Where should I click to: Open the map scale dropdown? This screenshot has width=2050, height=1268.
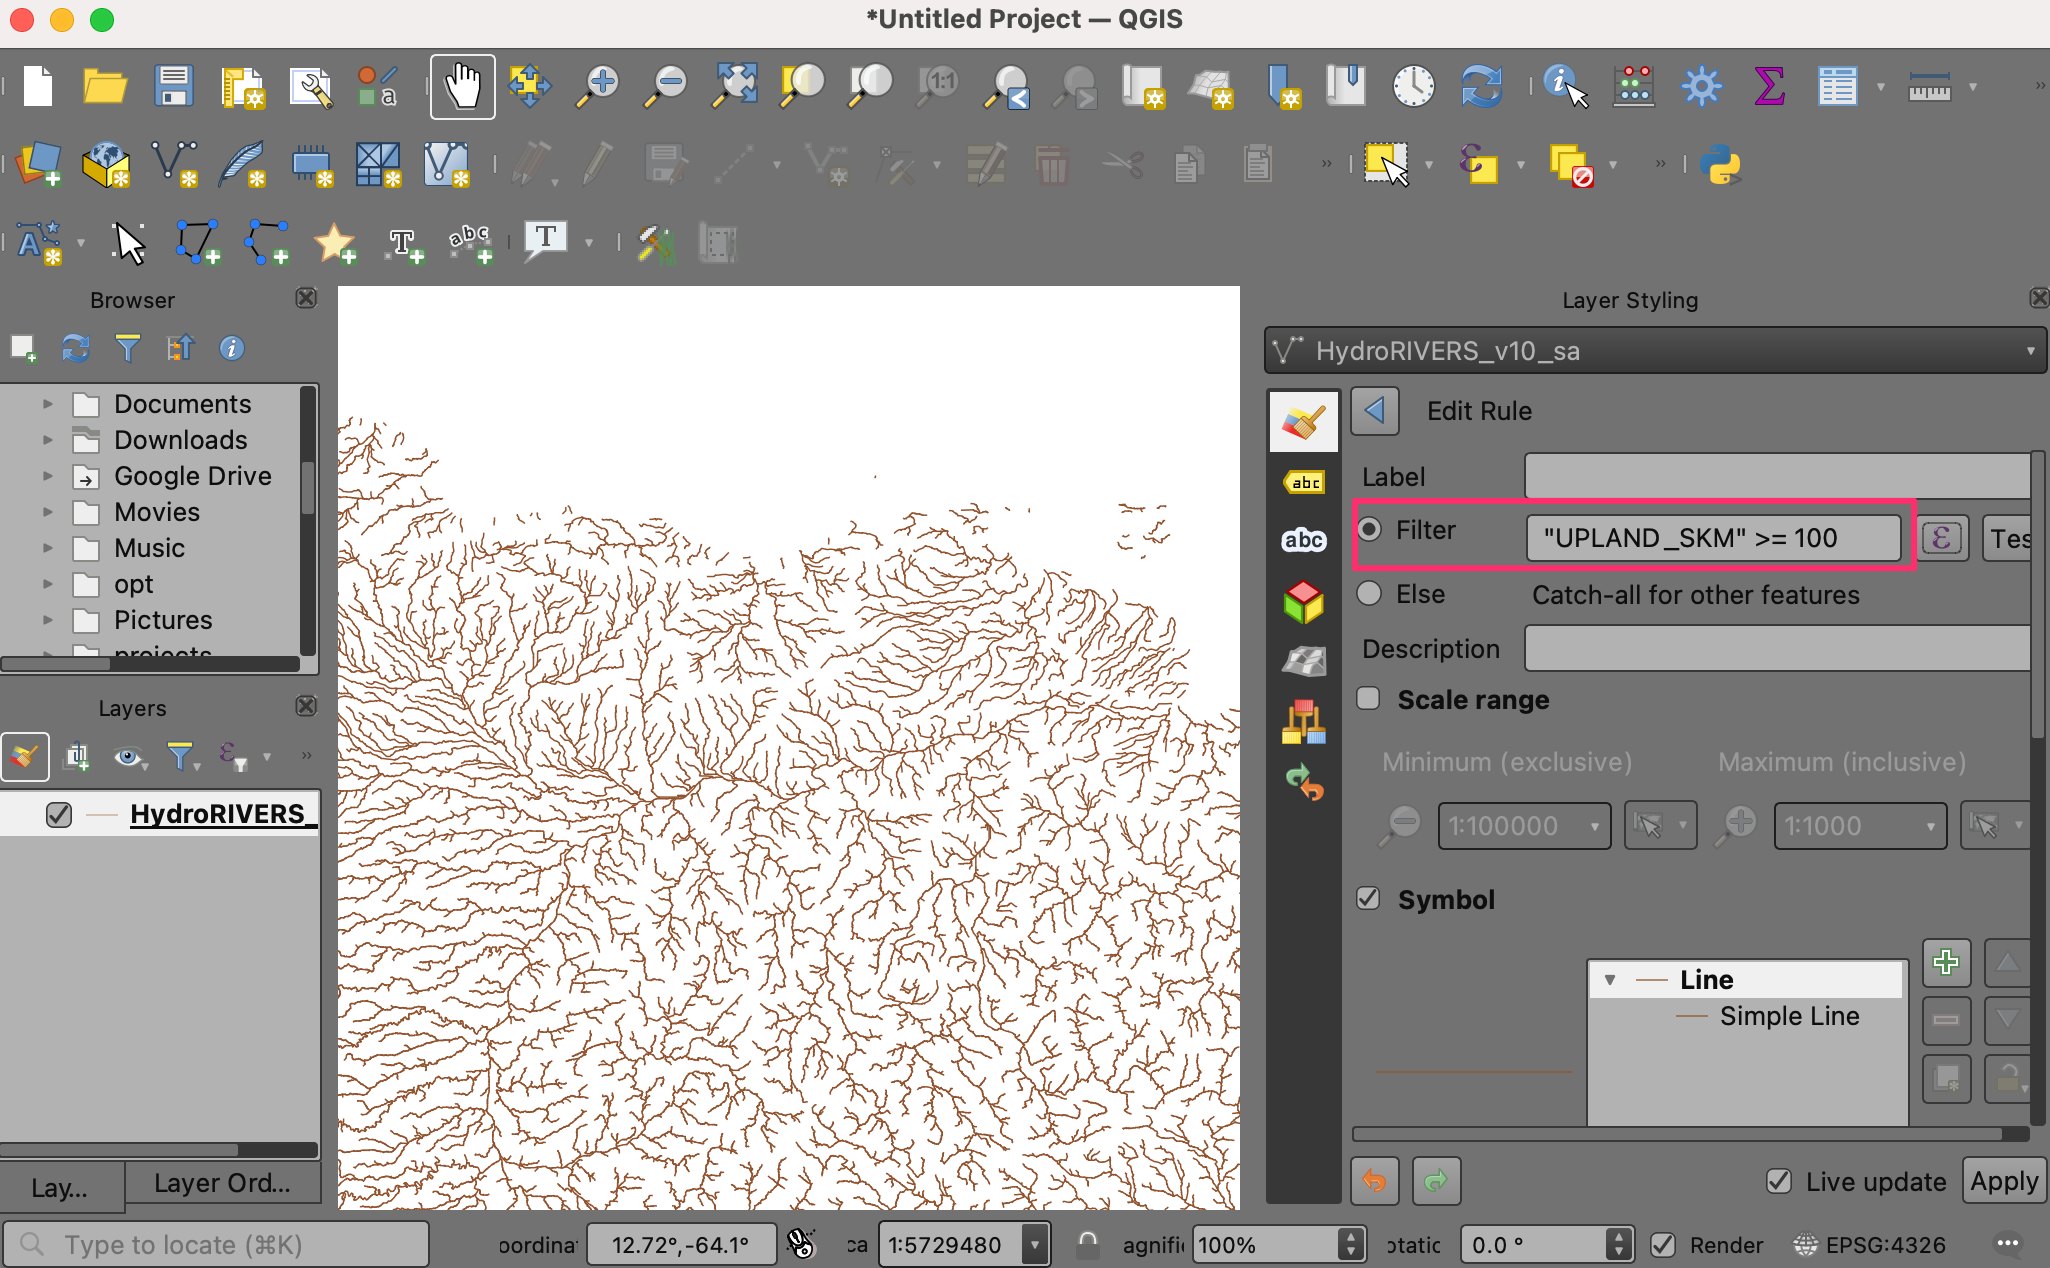pyautogui.click(x=1035, y=1245)
